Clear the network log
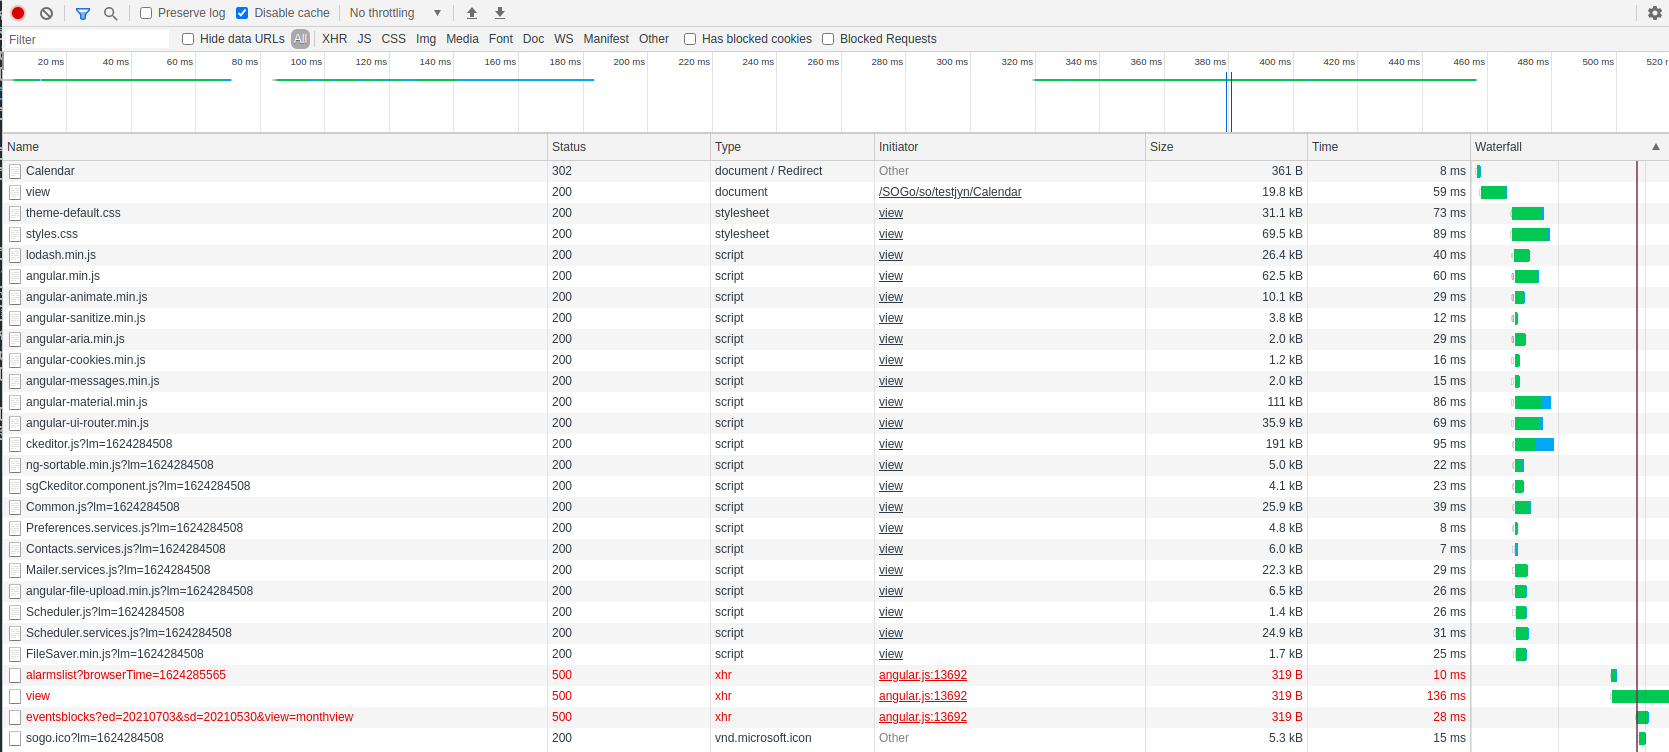Screen dimensions: 1669x752 coord(46,13)
